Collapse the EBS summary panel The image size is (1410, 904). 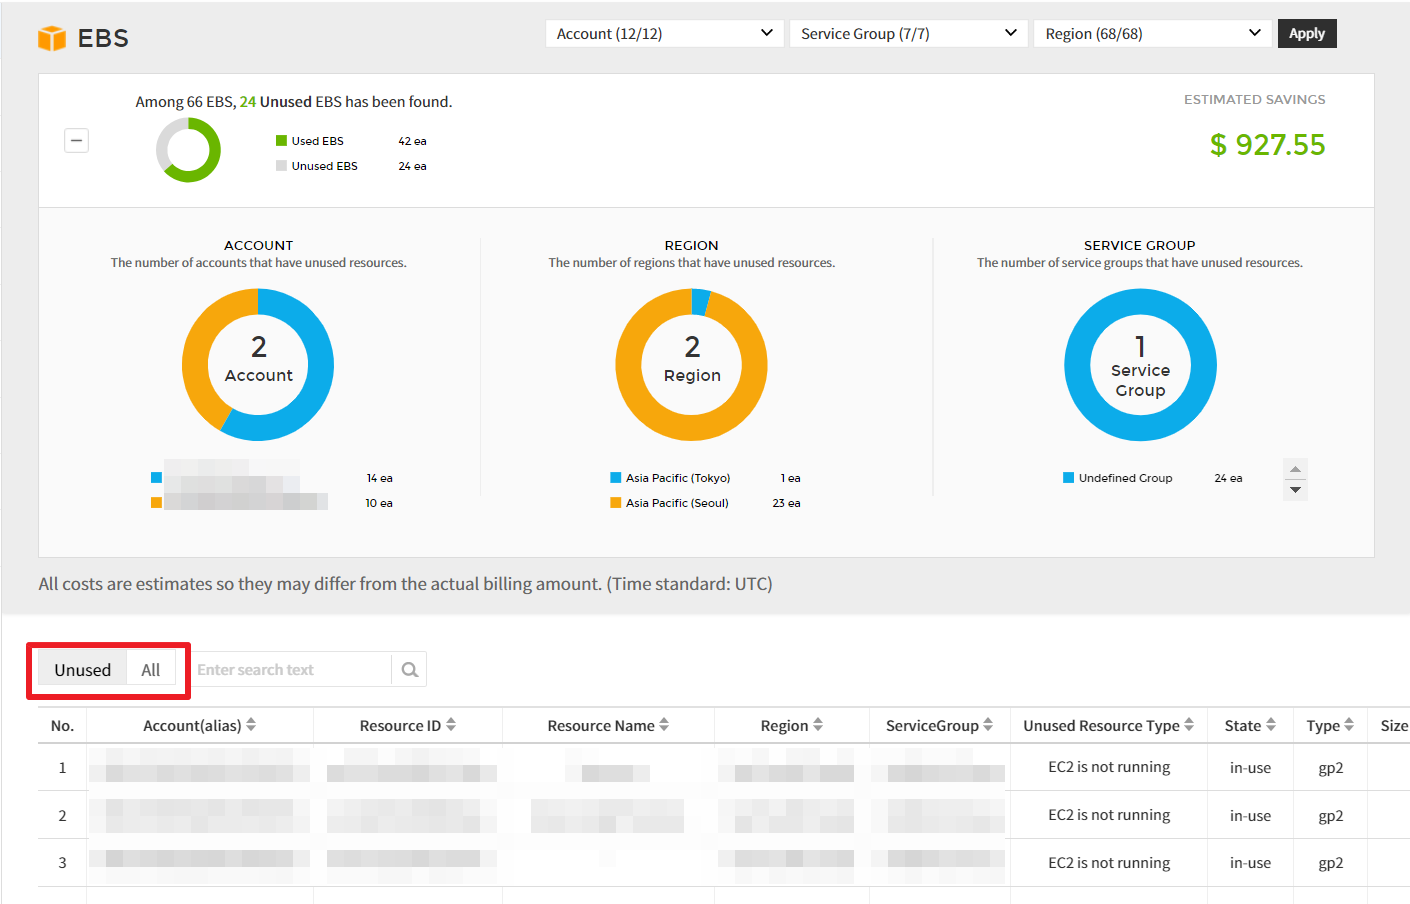[x=77, y=141]
